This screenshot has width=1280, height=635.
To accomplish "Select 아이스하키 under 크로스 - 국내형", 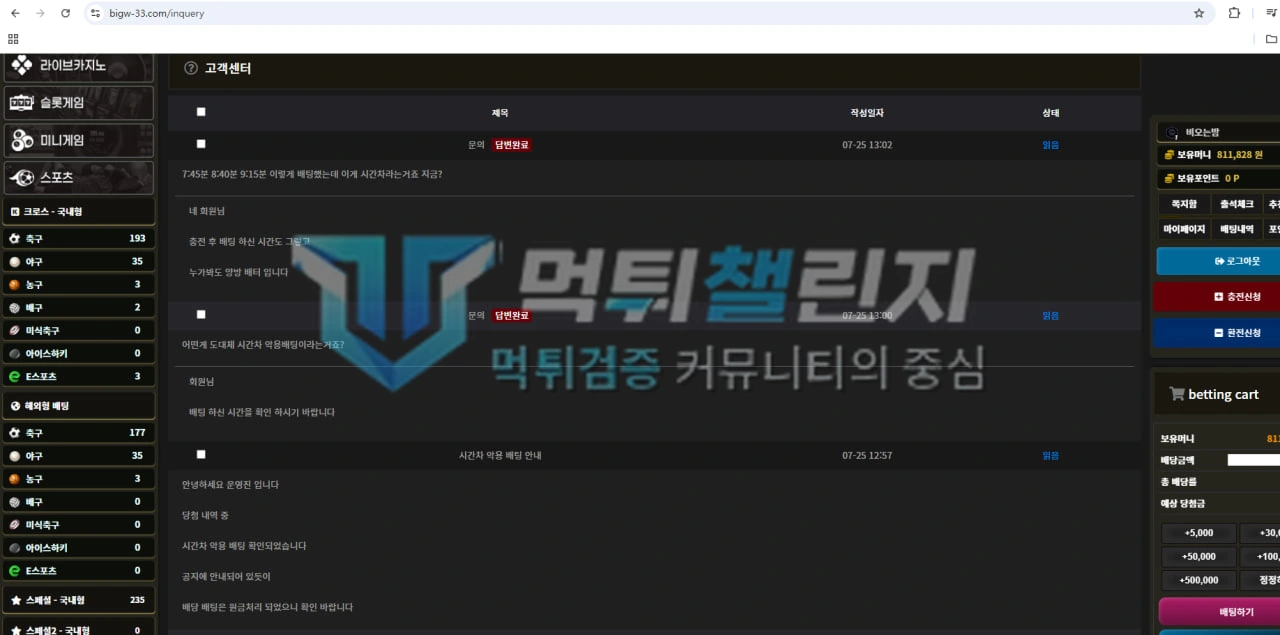I will pos(79,353).
